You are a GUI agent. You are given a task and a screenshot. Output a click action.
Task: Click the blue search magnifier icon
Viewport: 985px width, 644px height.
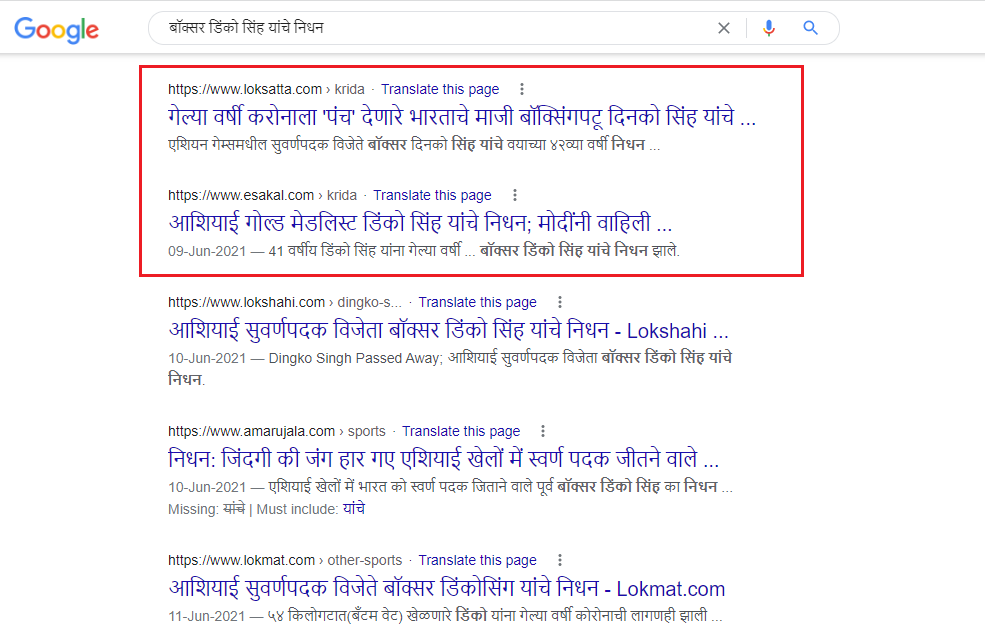810,28
